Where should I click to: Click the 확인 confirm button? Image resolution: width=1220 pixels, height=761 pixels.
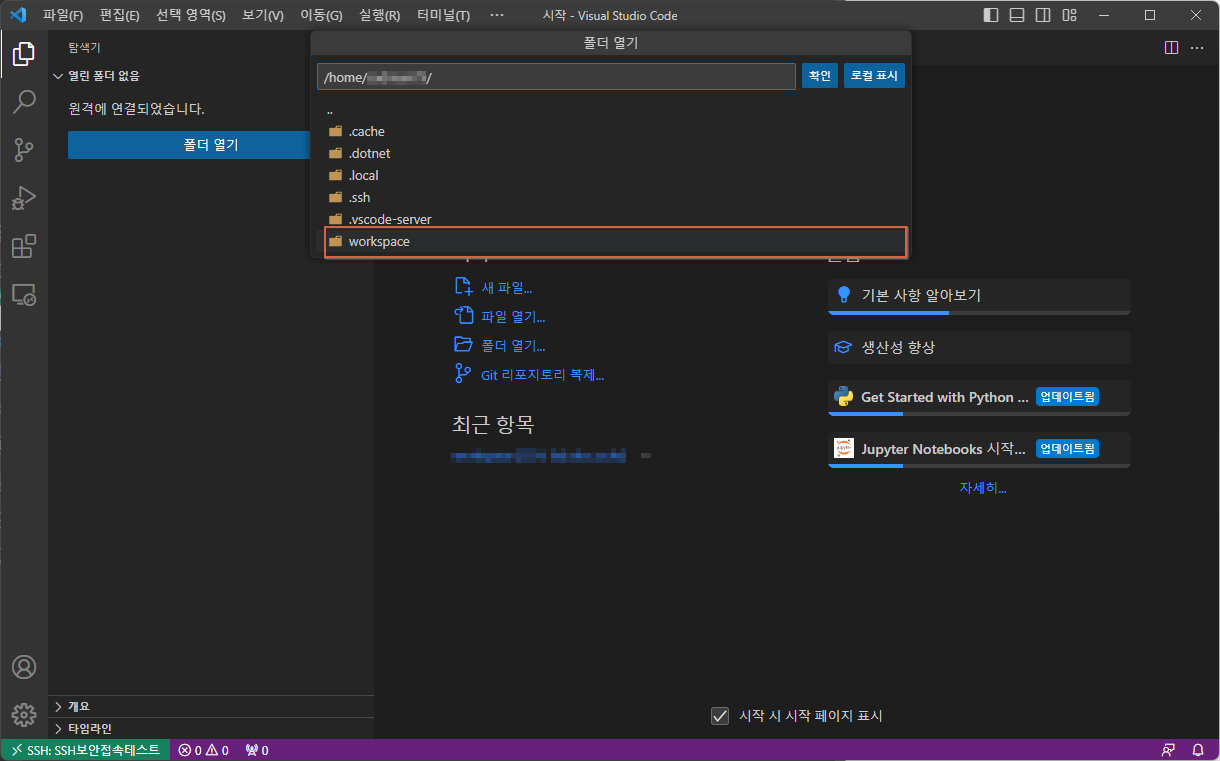click(820, 76)
